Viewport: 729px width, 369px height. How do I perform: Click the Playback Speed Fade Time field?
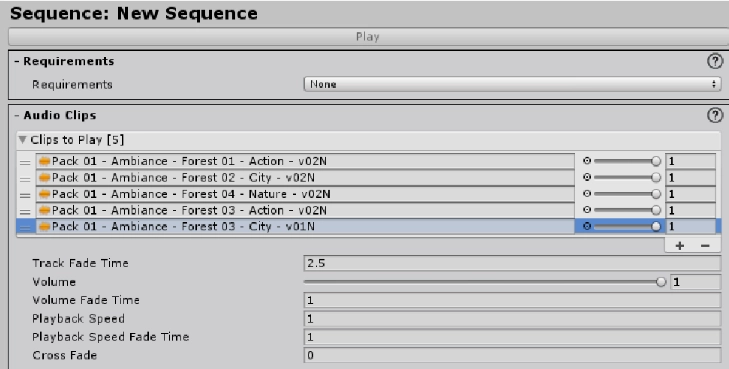pos(512,337)
